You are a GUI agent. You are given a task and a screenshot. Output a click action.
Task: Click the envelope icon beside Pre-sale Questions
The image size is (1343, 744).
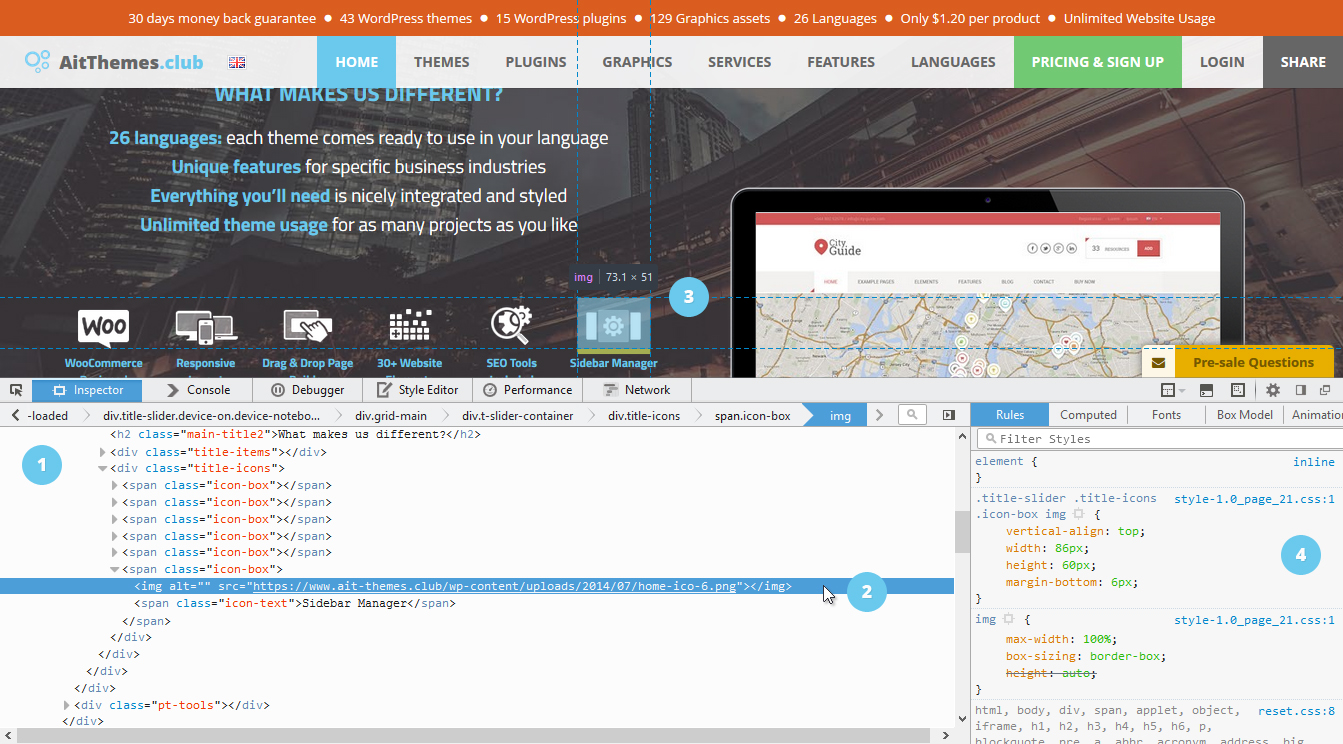[x=1159, y=363]
